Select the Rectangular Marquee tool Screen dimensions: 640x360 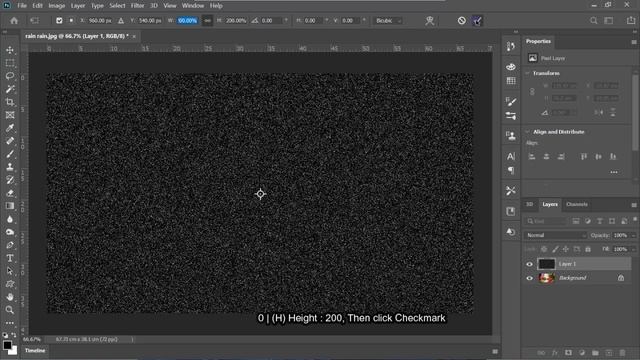pos(10,63)
